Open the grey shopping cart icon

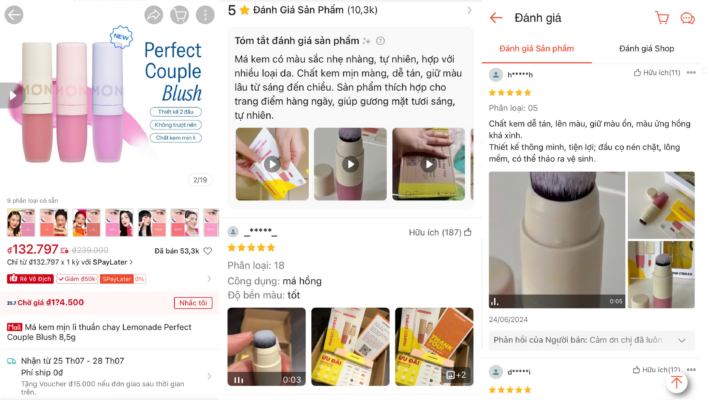tap(179, 15)
